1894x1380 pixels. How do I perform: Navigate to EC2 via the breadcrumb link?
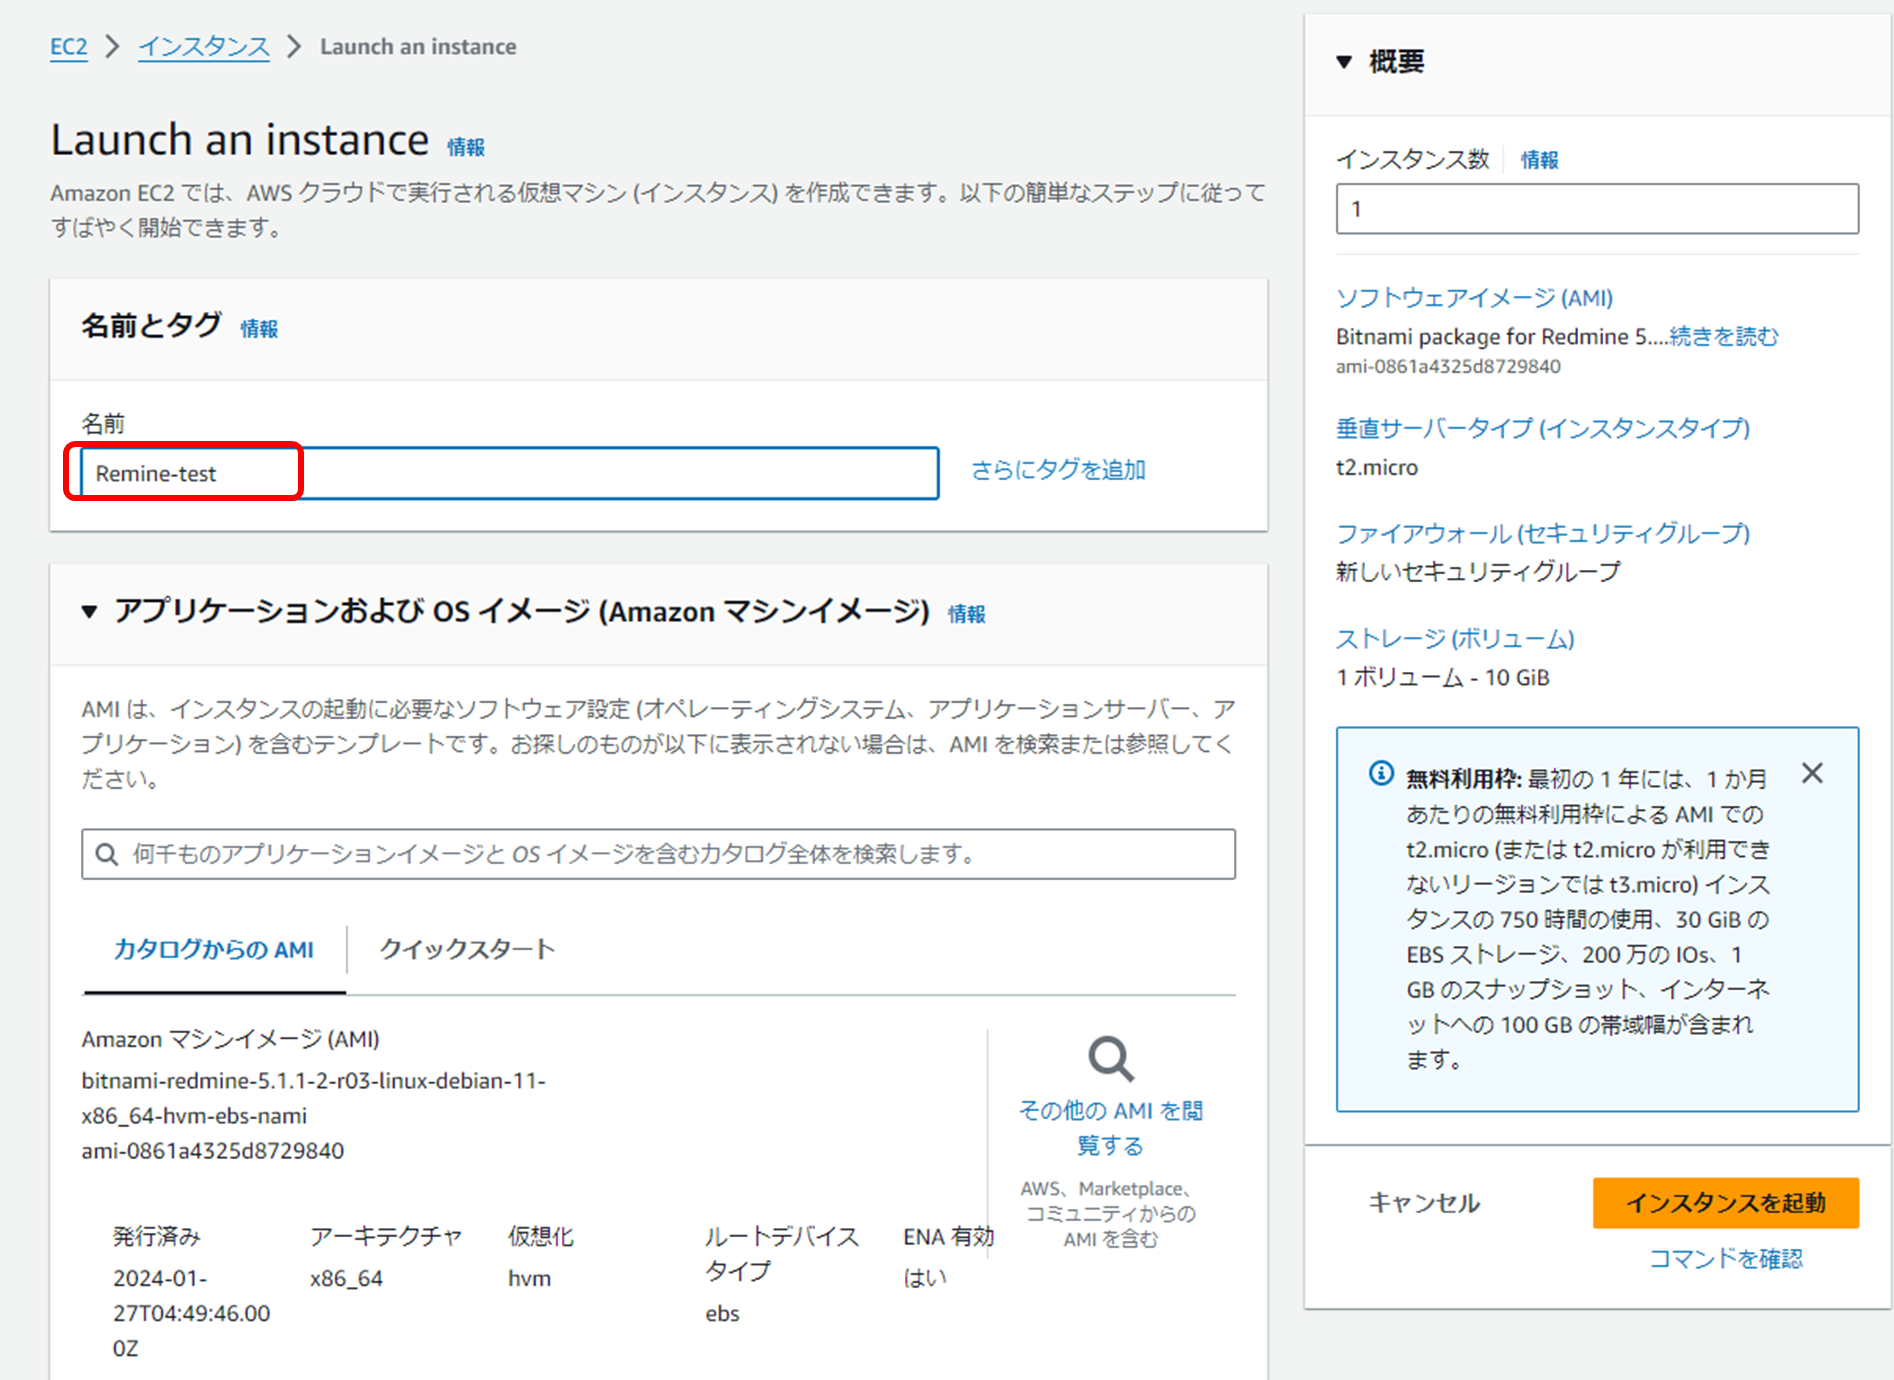pyautogui.click(x=68, y=46)
